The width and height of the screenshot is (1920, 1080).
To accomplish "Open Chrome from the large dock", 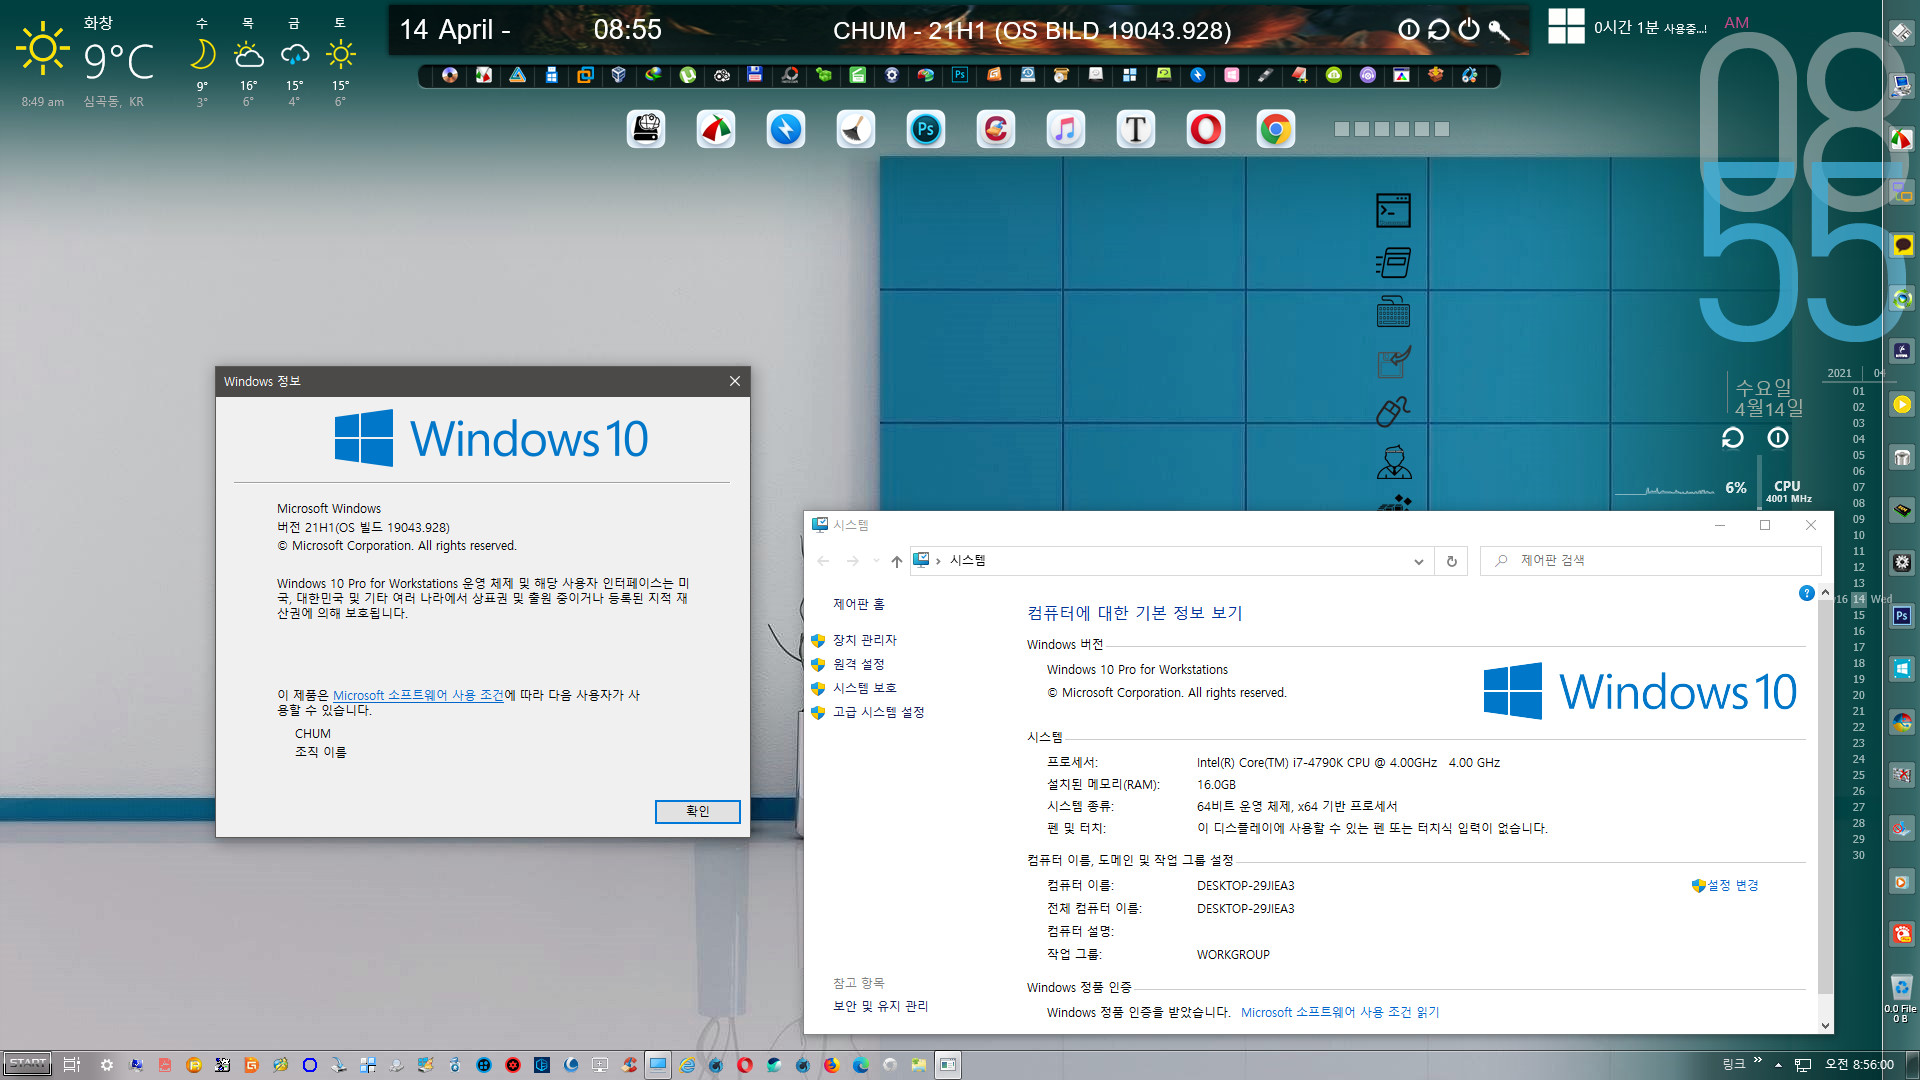I will point(1276,130).
